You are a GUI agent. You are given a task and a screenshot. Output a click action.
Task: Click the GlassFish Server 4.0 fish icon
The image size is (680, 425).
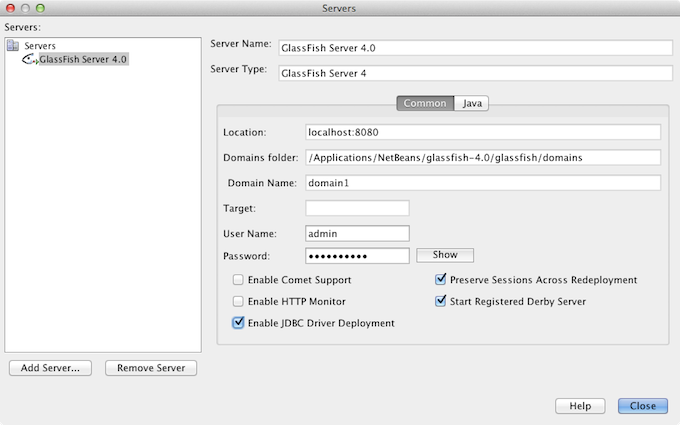(29, 60)
